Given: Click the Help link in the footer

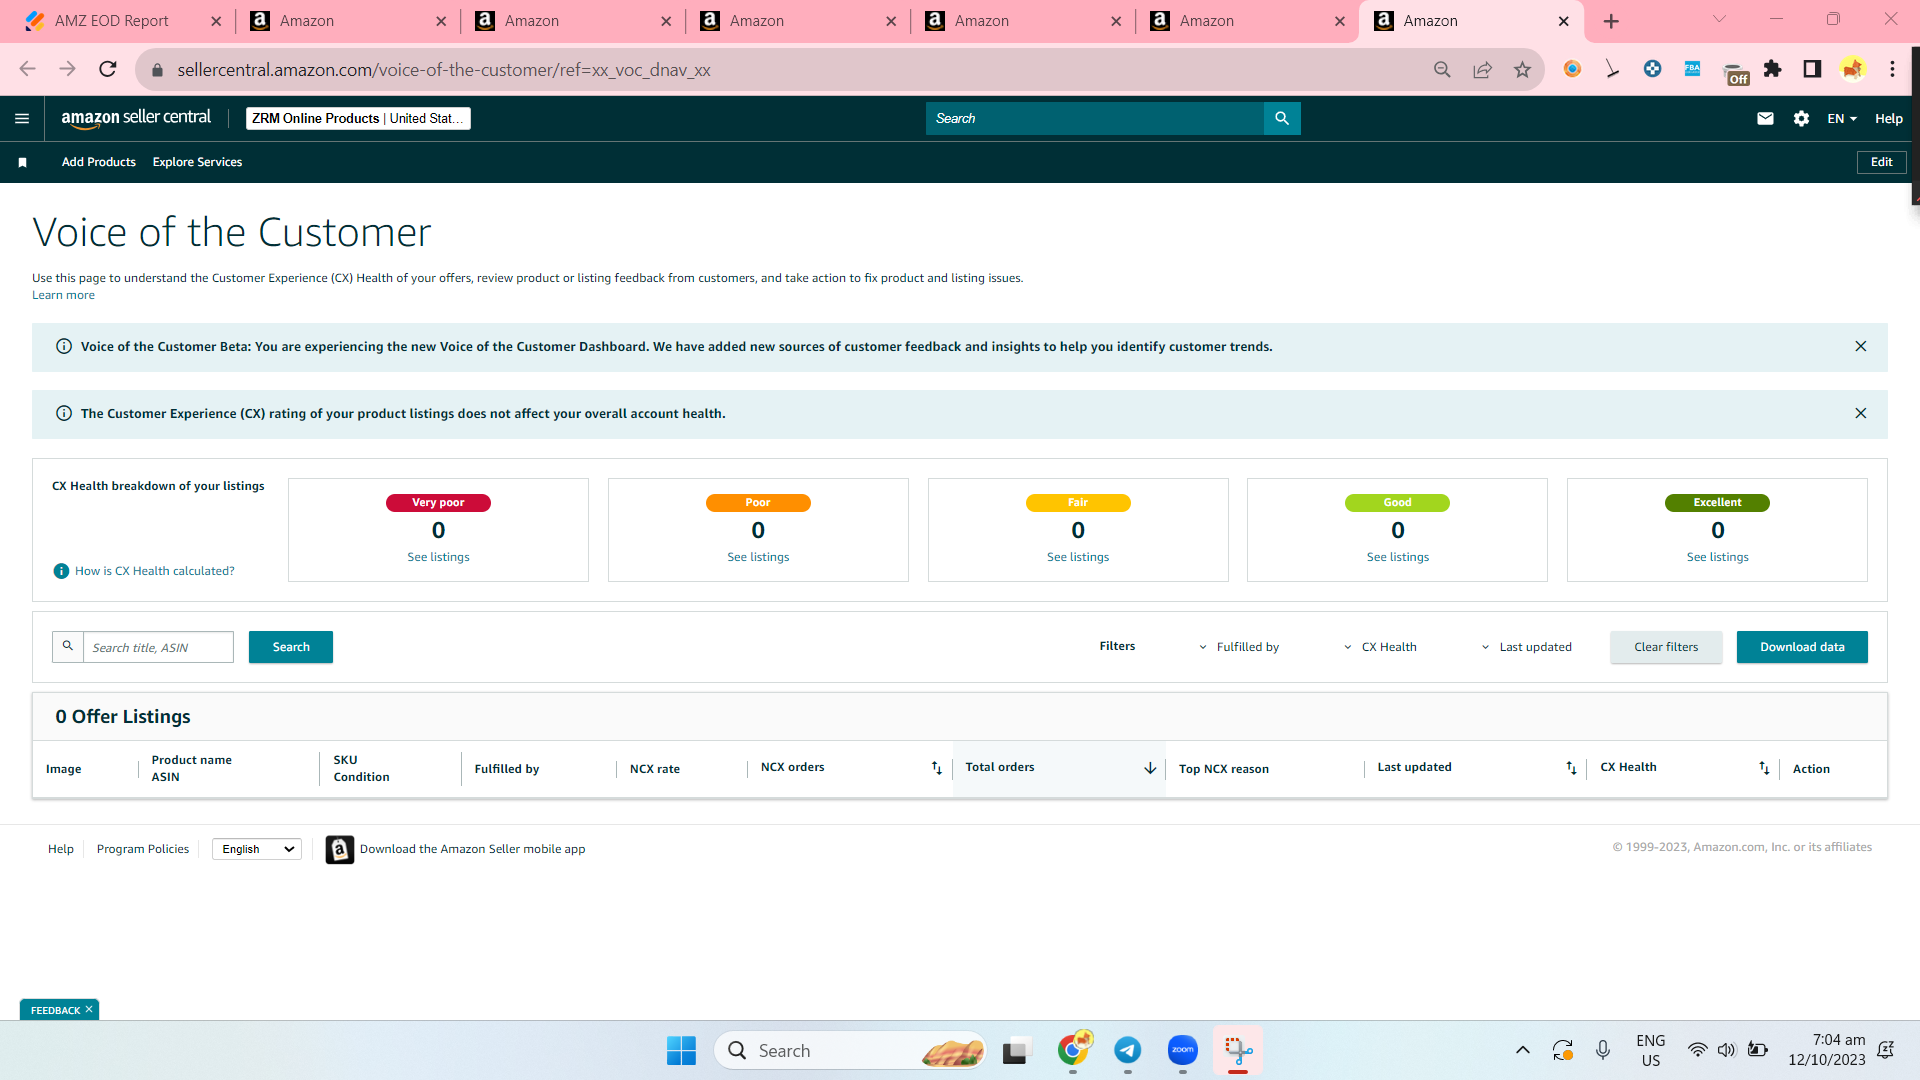Looking at the screenshot, I should click(x=61, y=849).
